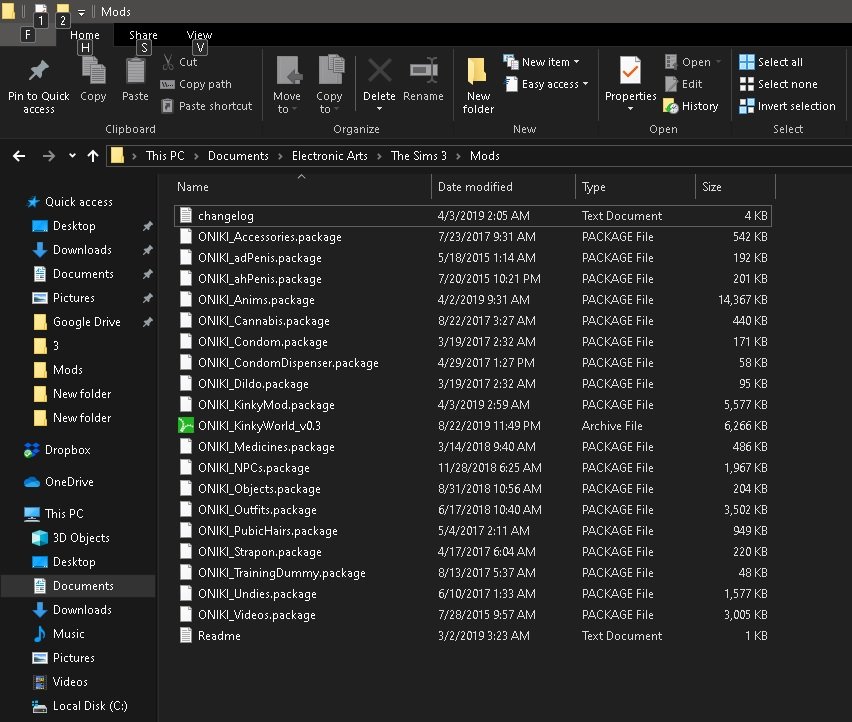Click The Sims 3 breadcrumb
852x722 pixels.
tap(419, 156)
